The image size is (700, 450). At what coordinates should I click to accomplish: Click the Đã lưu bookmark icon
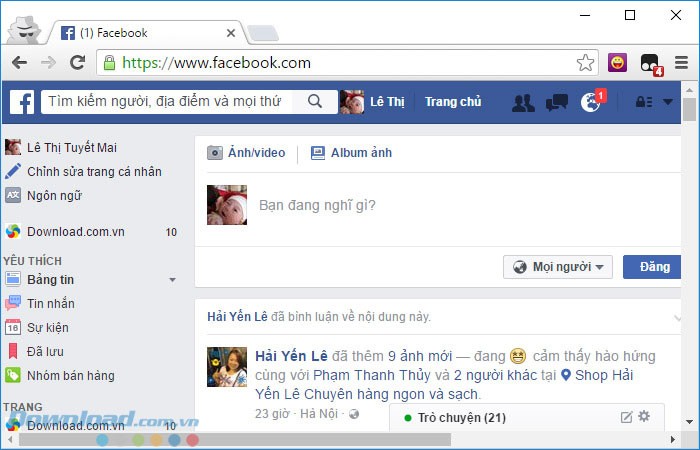(13, 351)
